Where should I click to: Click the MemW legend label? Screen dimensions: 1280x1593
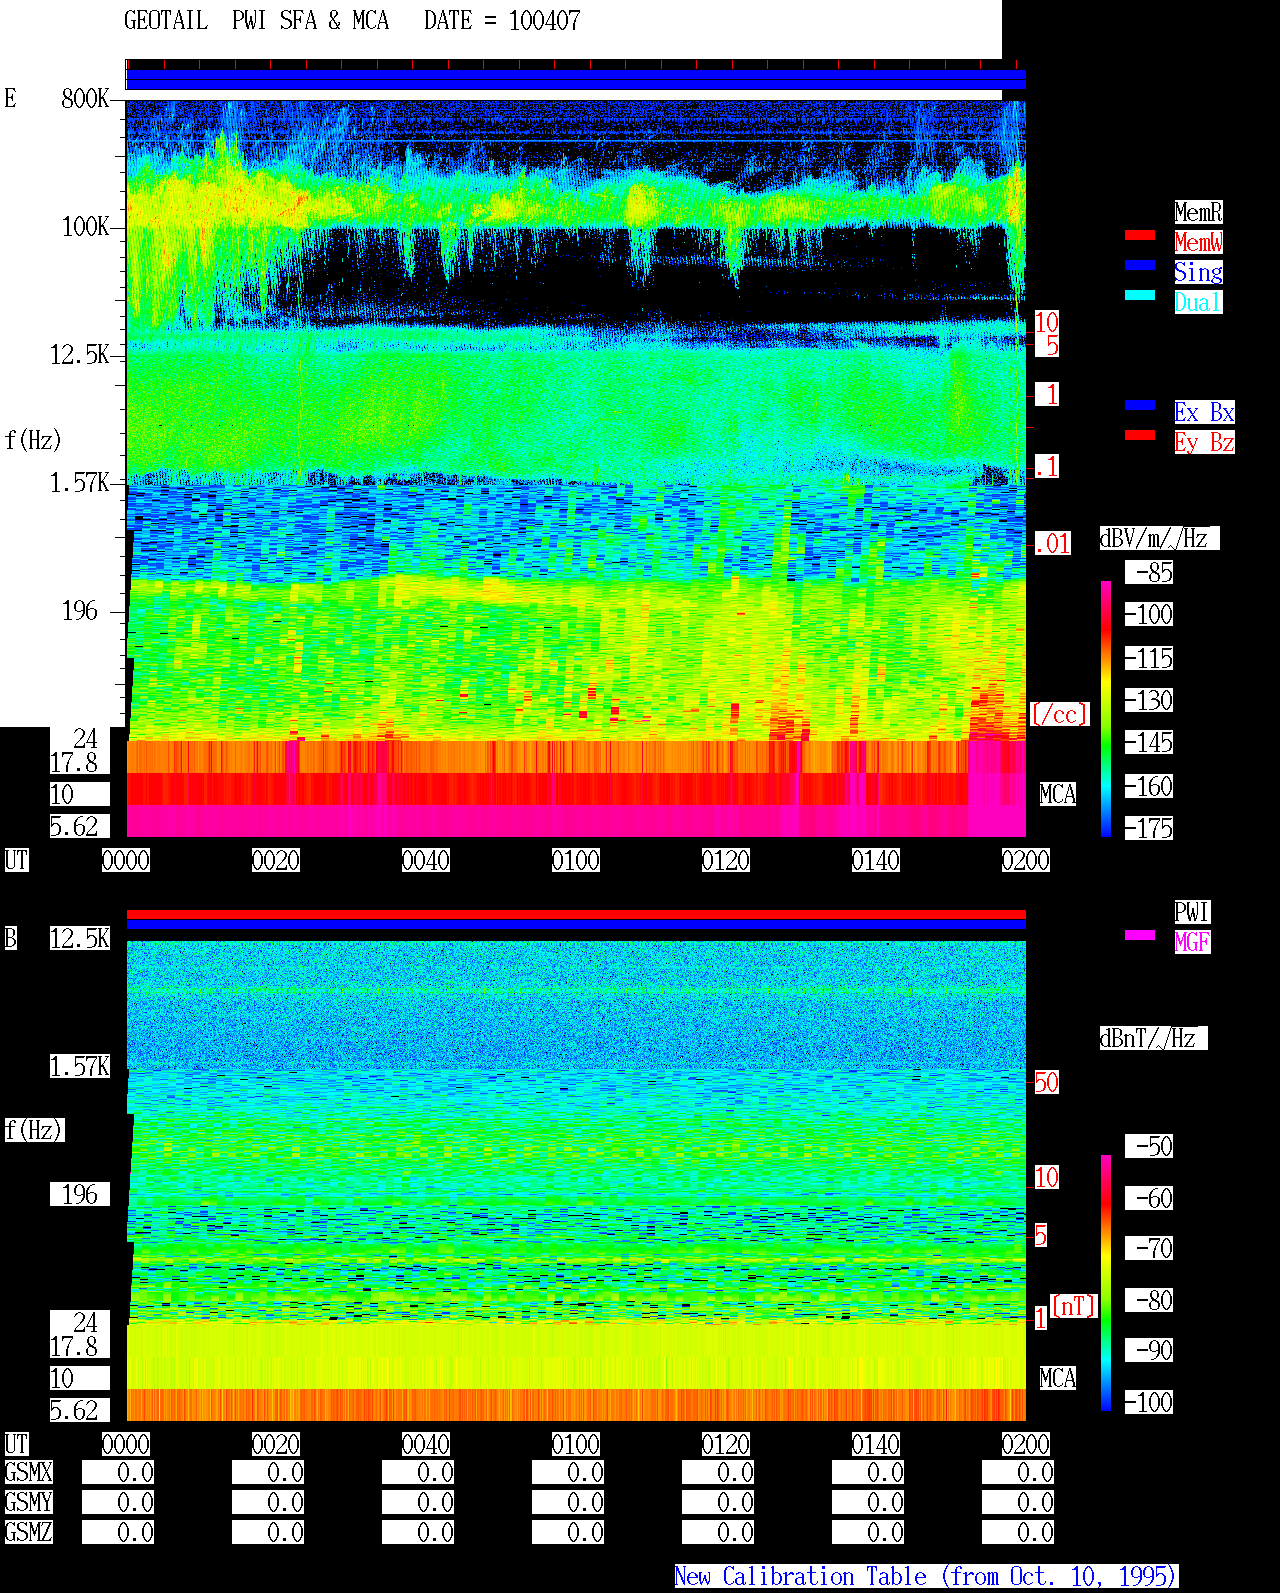pyautogui.click(x=1198, y=242)
